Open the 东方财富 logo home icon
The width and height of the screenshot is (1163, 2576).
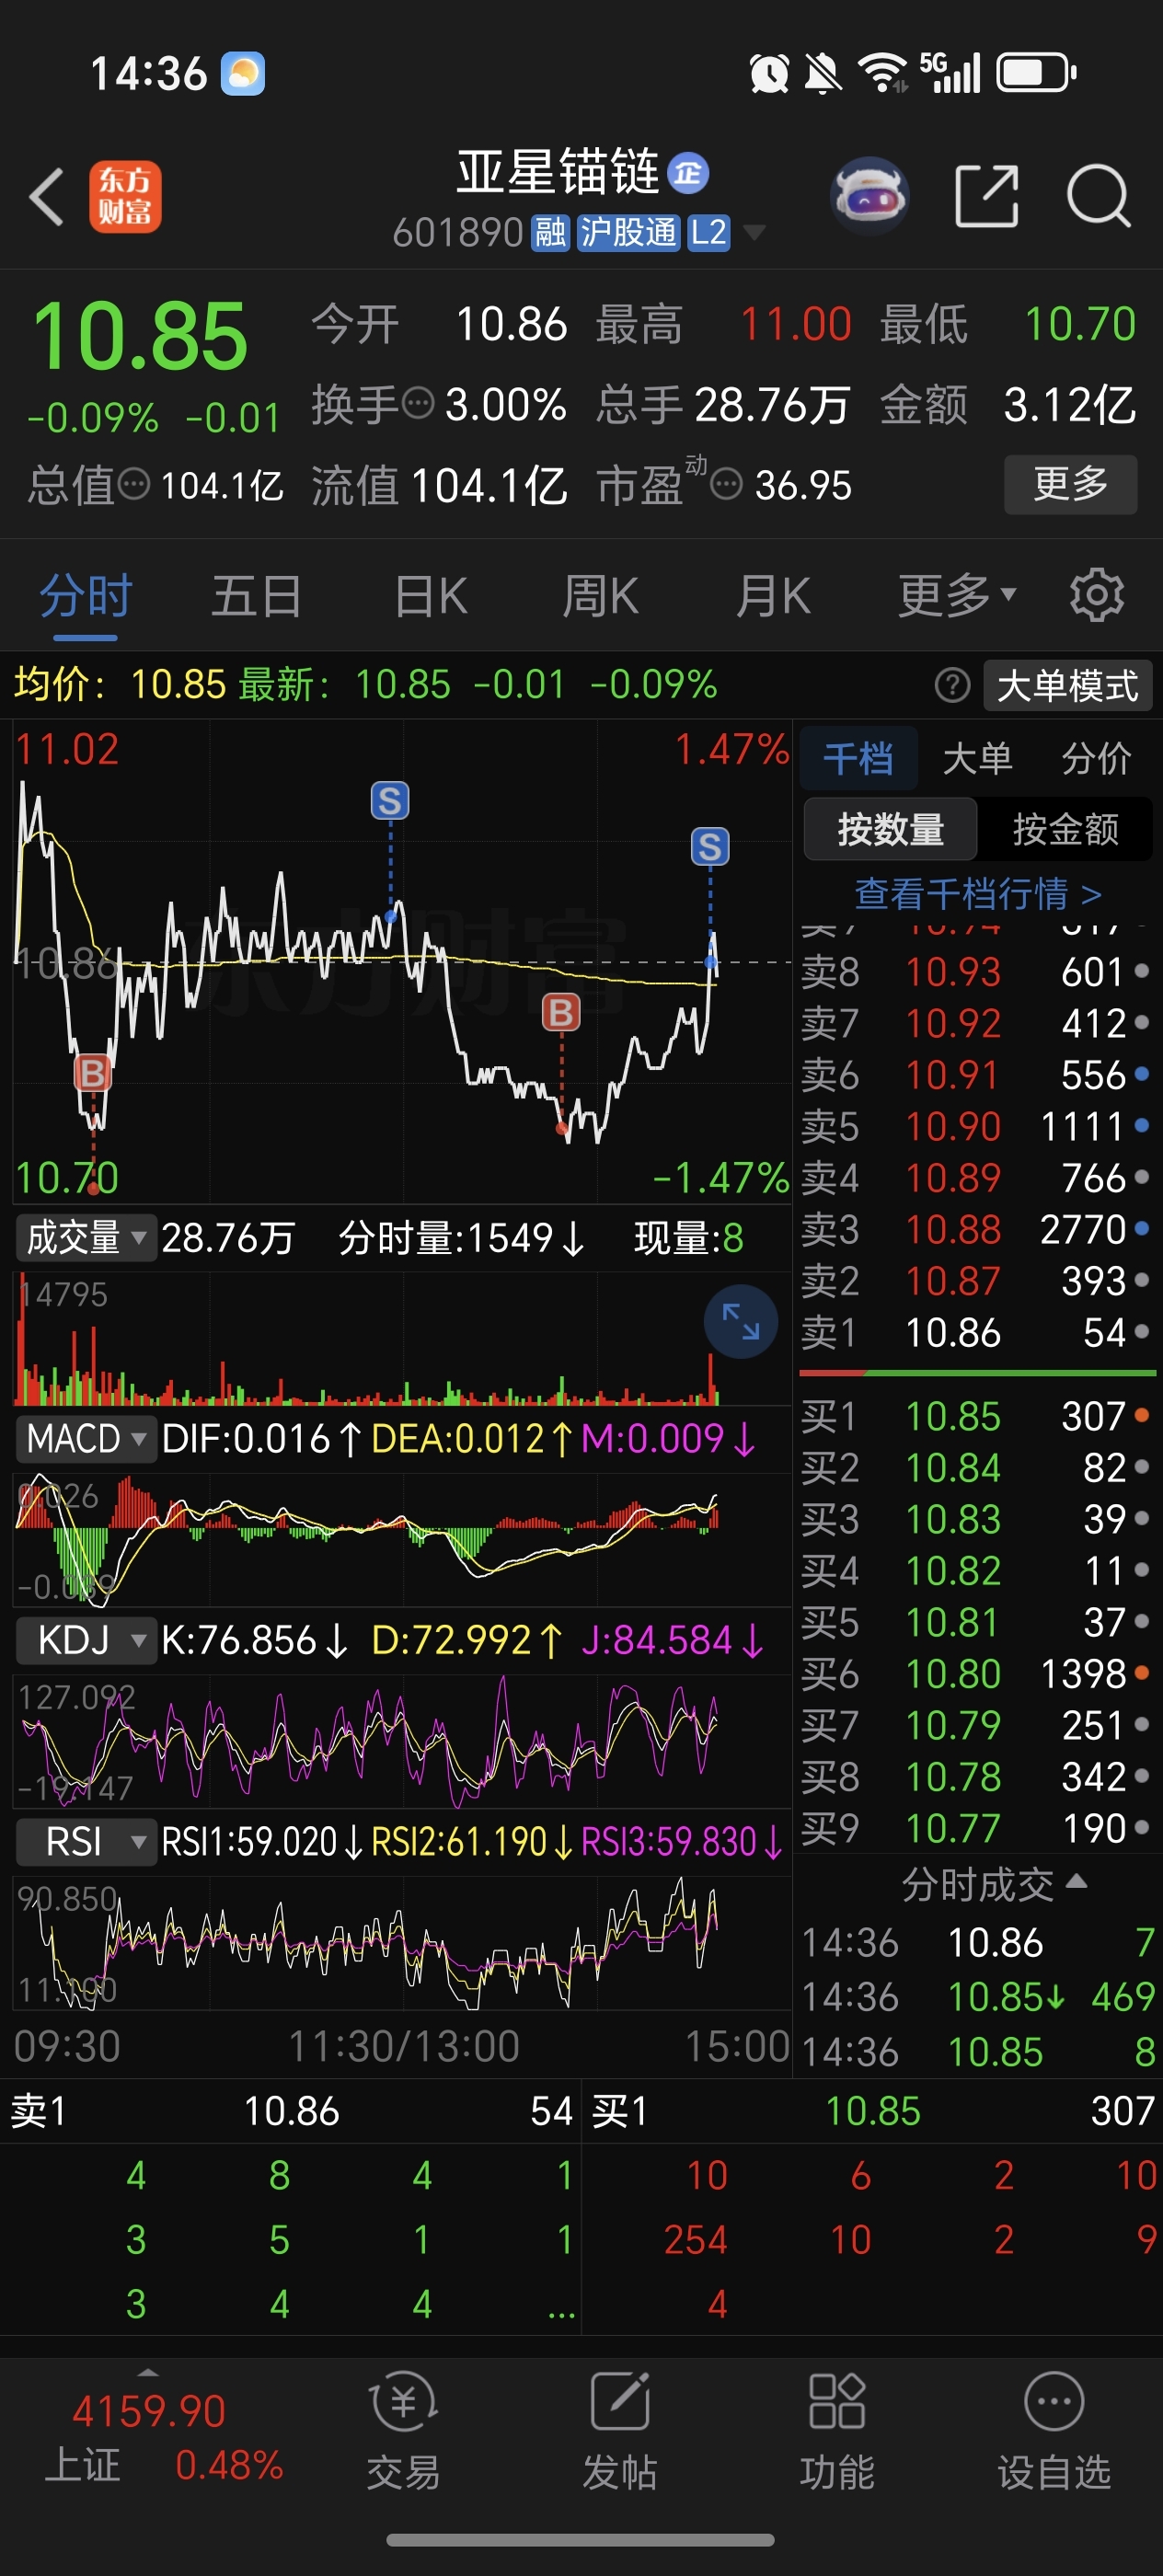coord(125,197)
